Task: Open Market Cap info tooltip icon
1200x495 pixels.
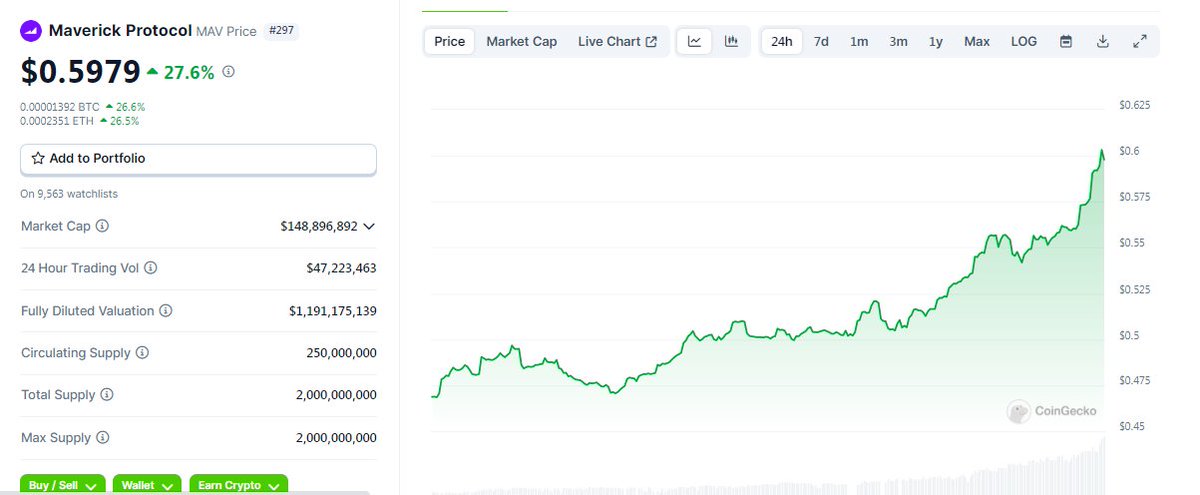Action: [102, 226]
